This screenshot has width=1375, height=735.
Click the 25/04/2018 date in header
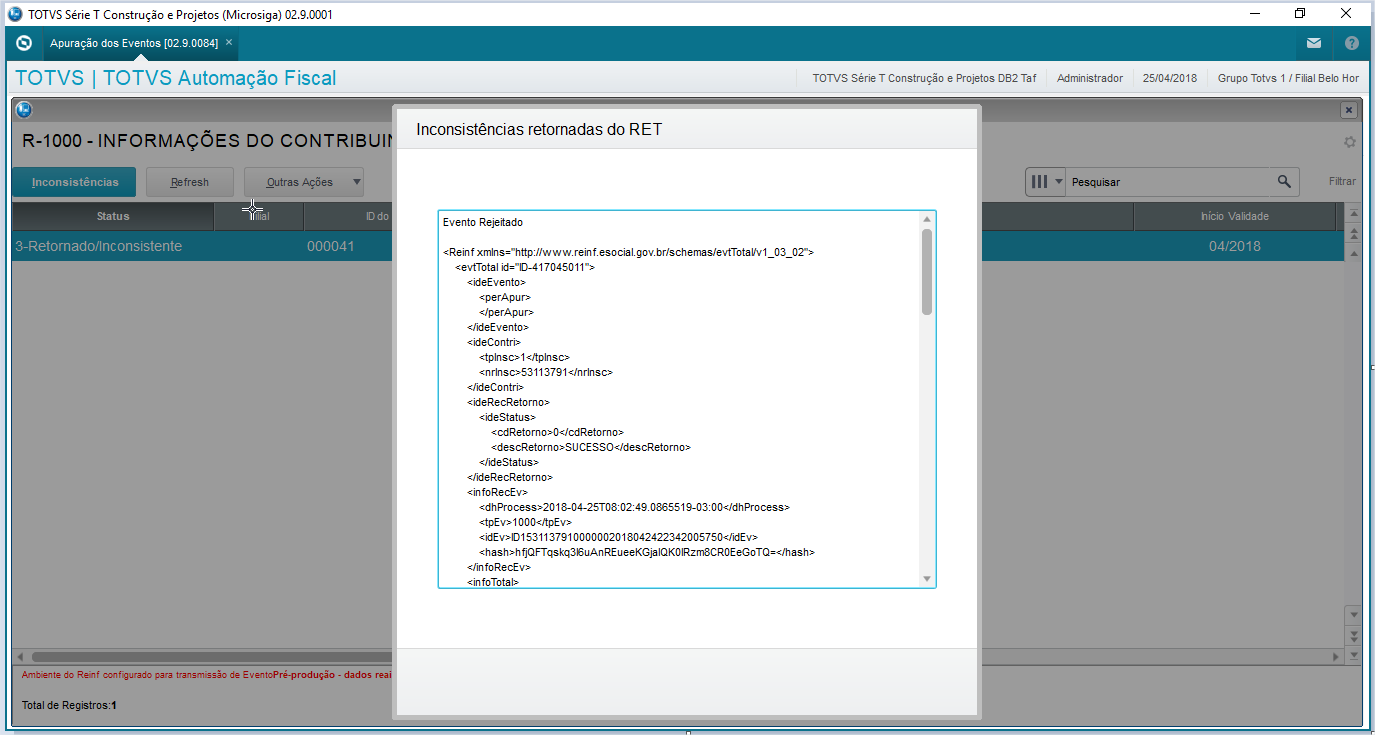[x=1170, y=78]
